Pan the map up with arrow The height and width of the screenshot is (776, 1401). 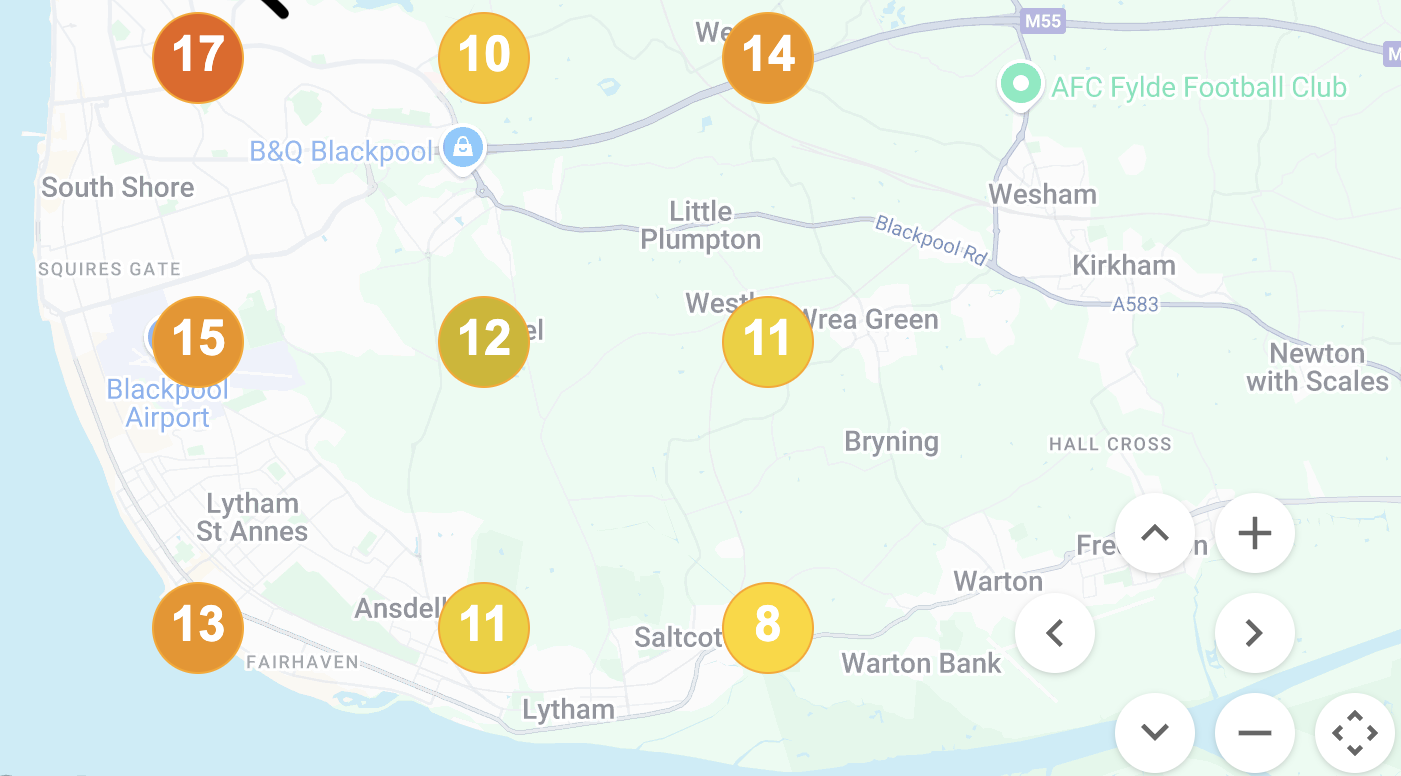click(x=1154, y=534)
